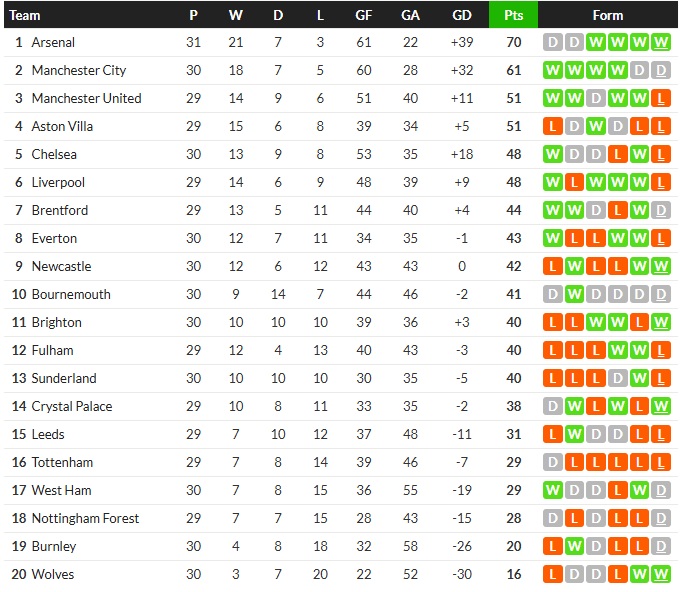This screenshot has width=682, height=592.
Task: Click Bournemouth's second form badge (W)
Action: (x=574, y=294)
